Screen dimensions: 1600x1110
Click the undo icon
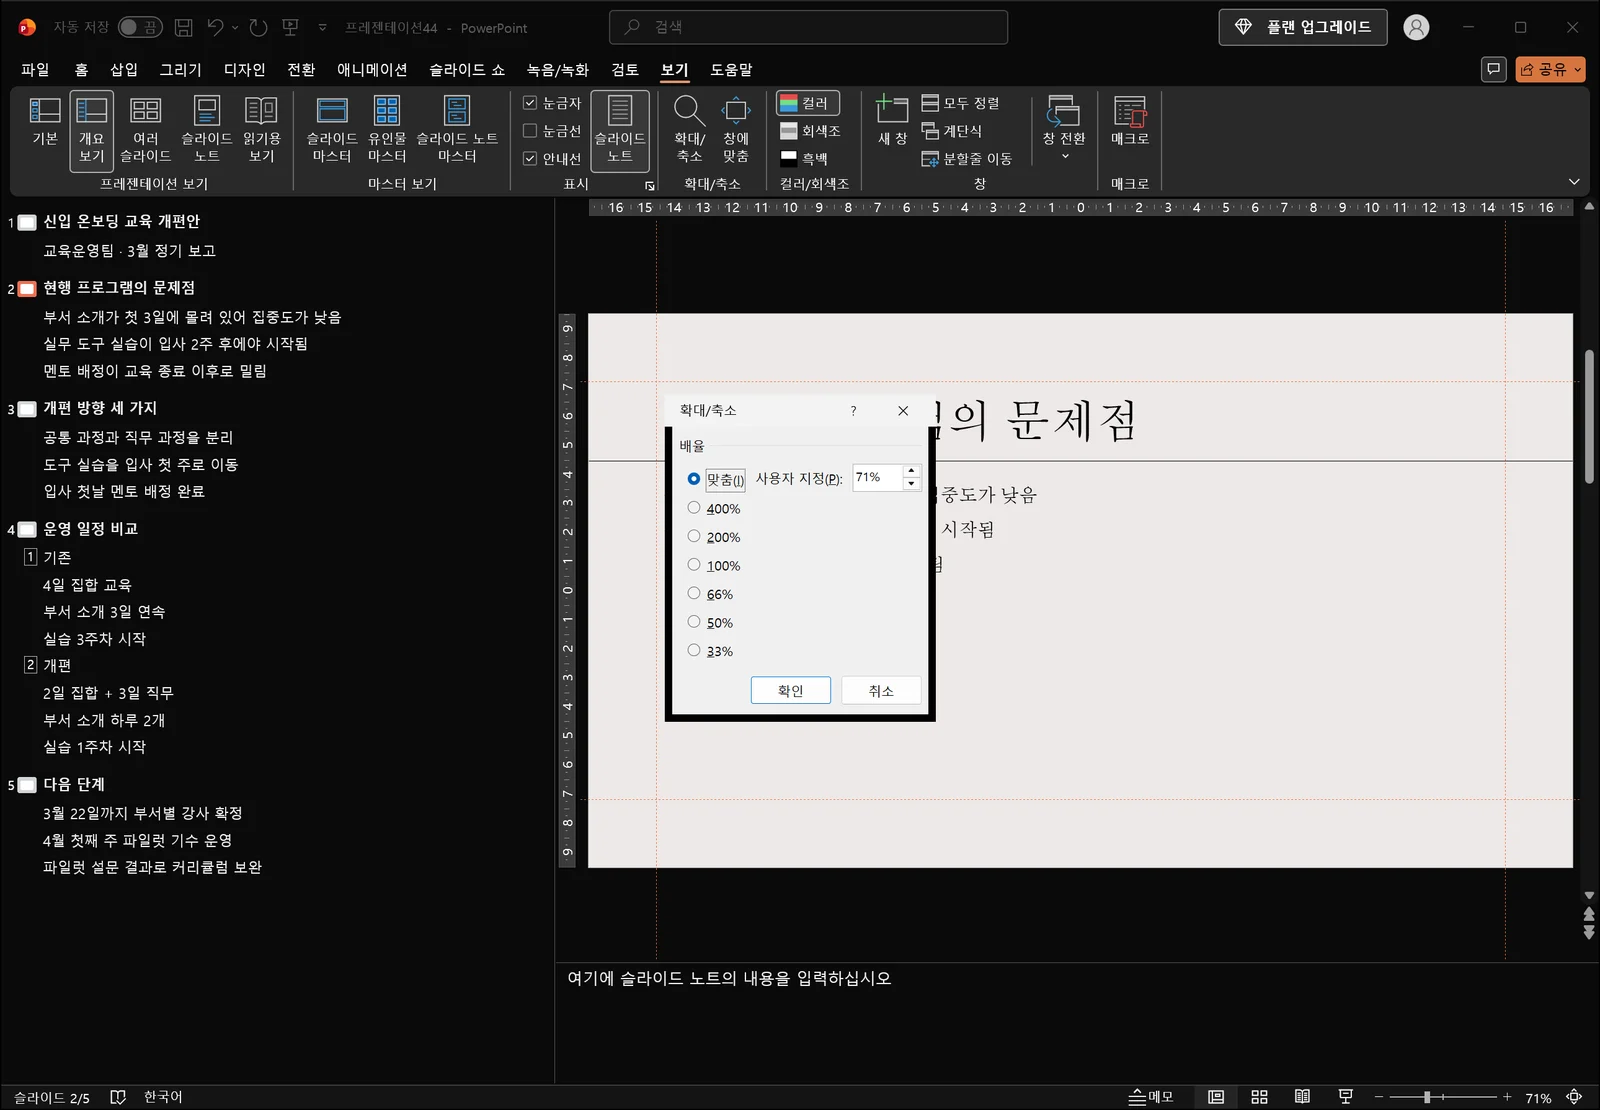click(215, 28)
